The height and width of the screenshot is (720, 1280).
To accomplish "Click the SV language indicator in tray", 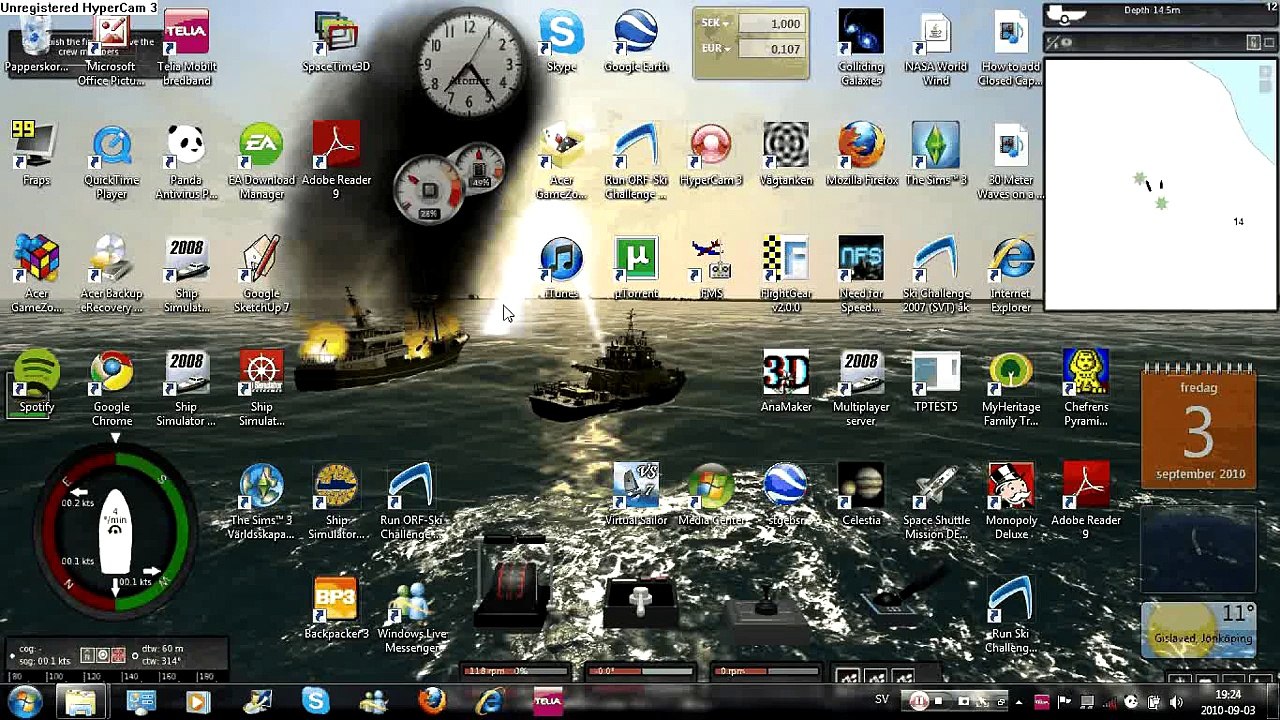I will coord(882,700).
